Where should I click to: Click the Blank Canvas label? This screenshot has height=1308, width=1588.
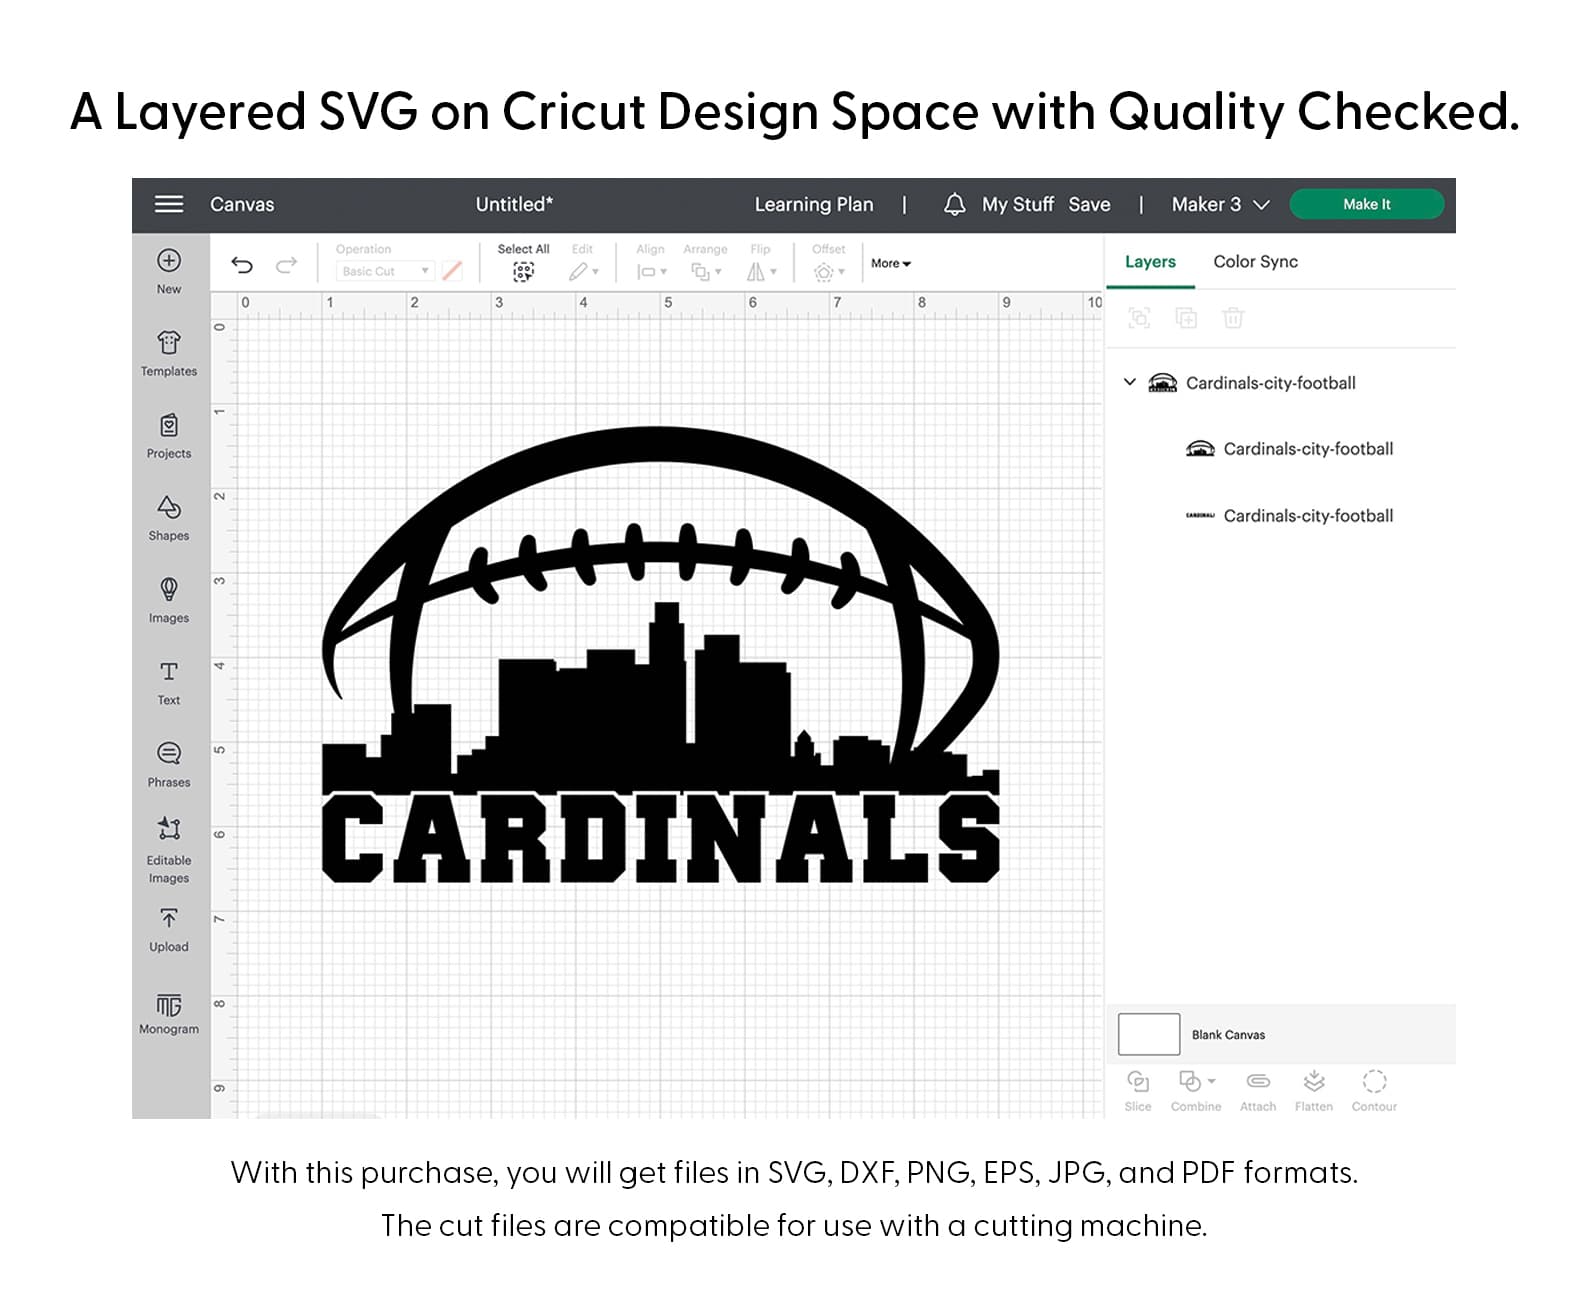[x=1228, y=1035]
